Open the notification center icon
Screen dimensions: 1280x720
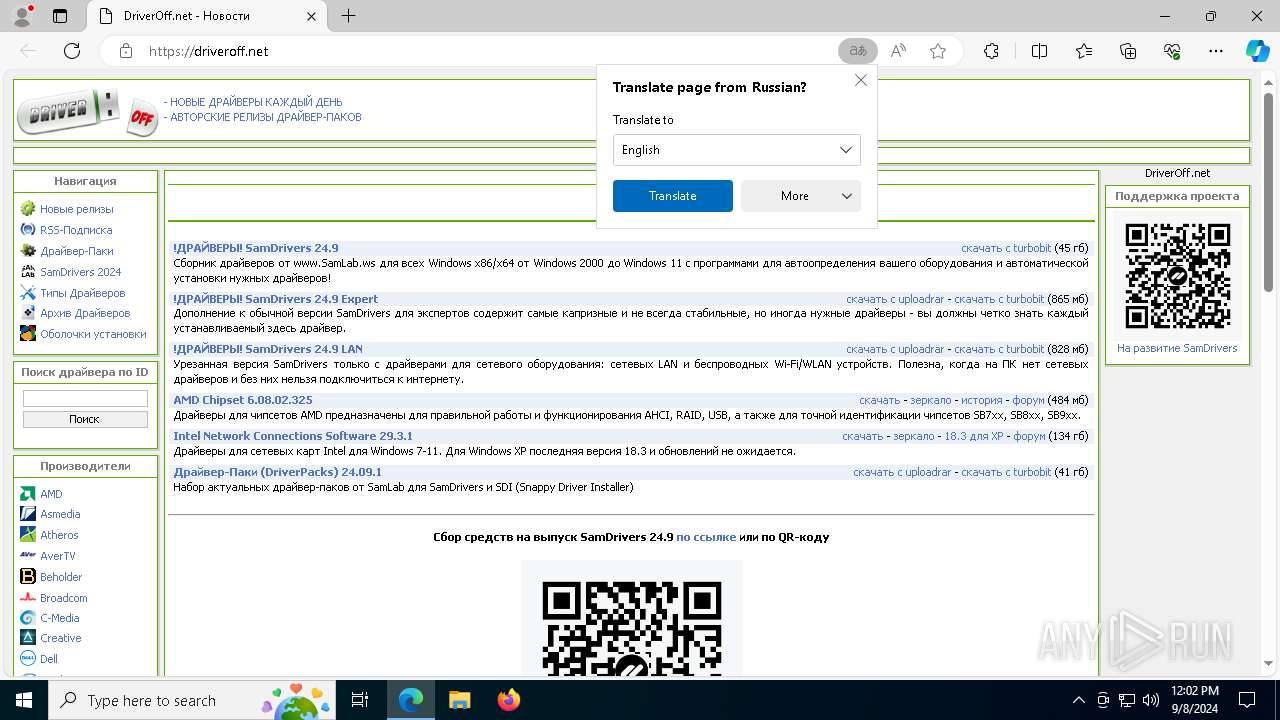point(1247,700)
